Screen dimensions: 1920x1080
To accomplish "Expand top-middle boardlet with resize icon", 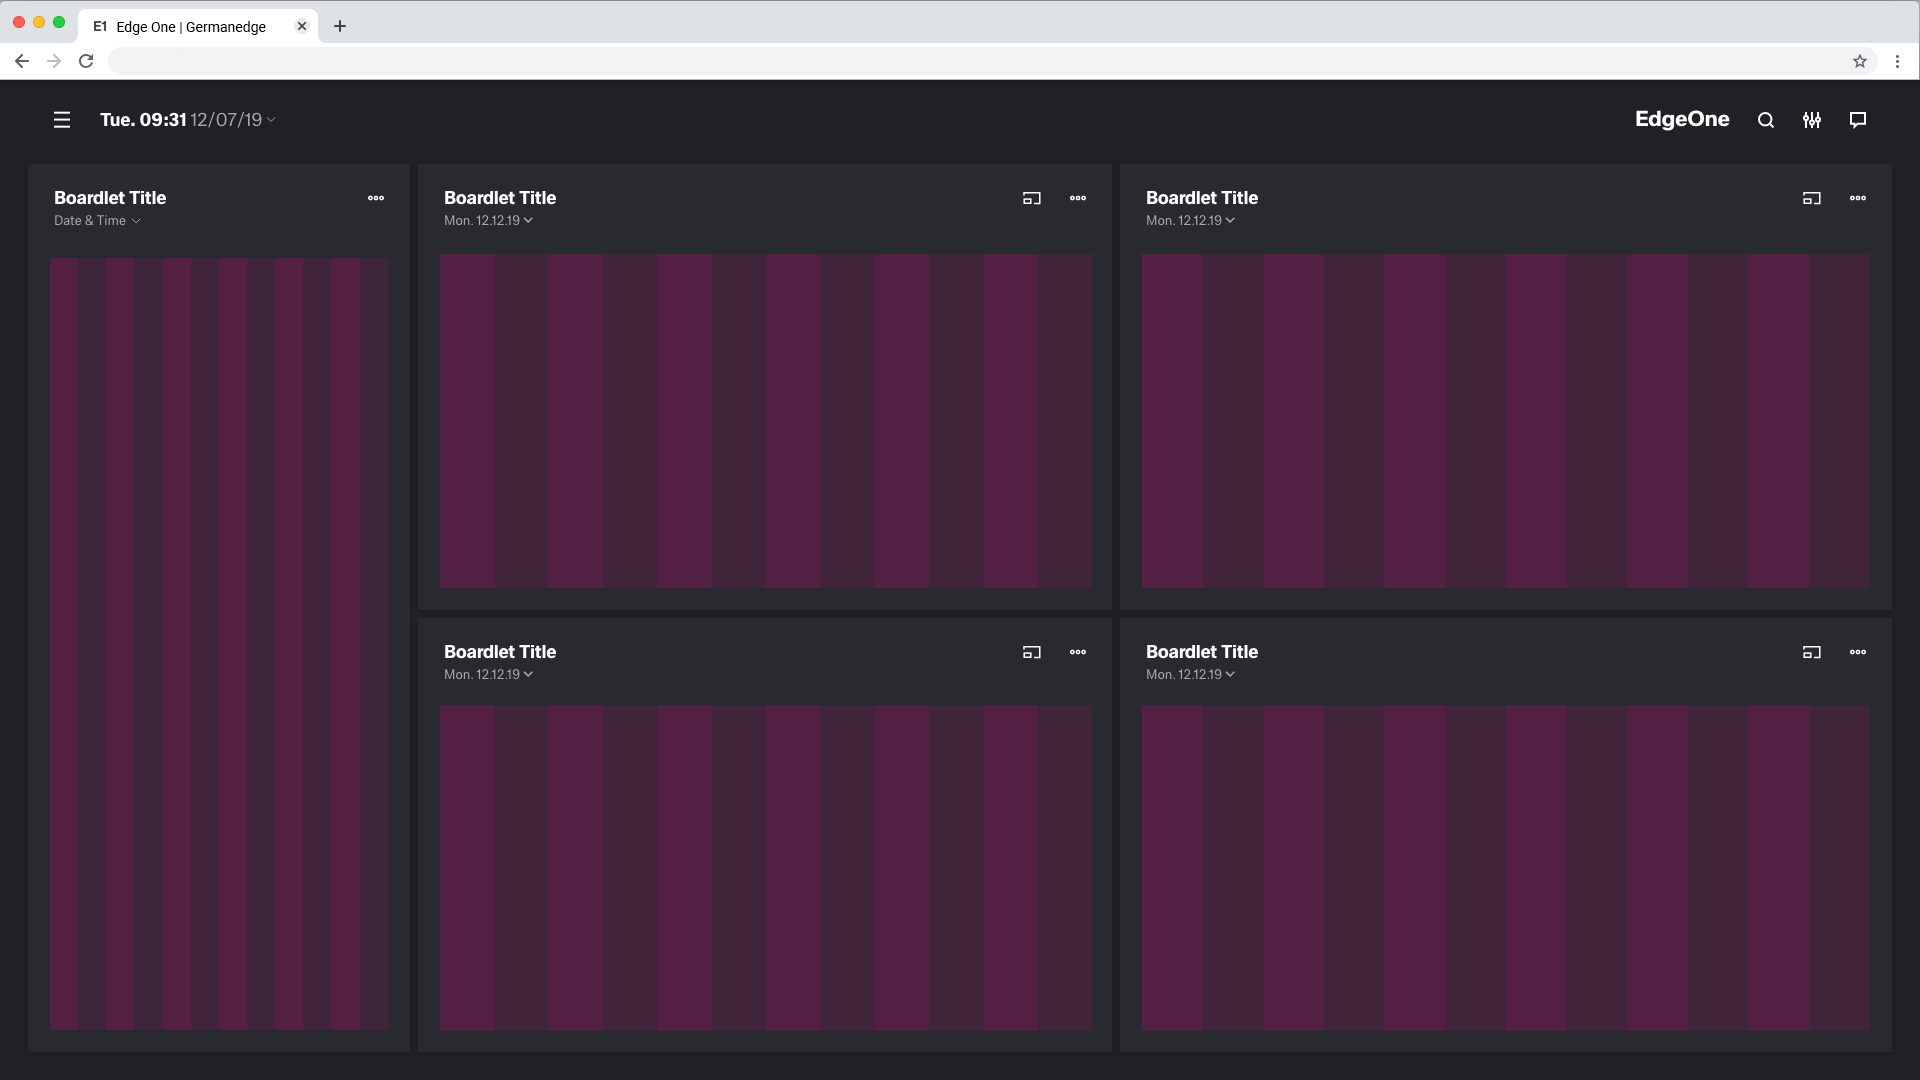I will [x=1032, y=198].
